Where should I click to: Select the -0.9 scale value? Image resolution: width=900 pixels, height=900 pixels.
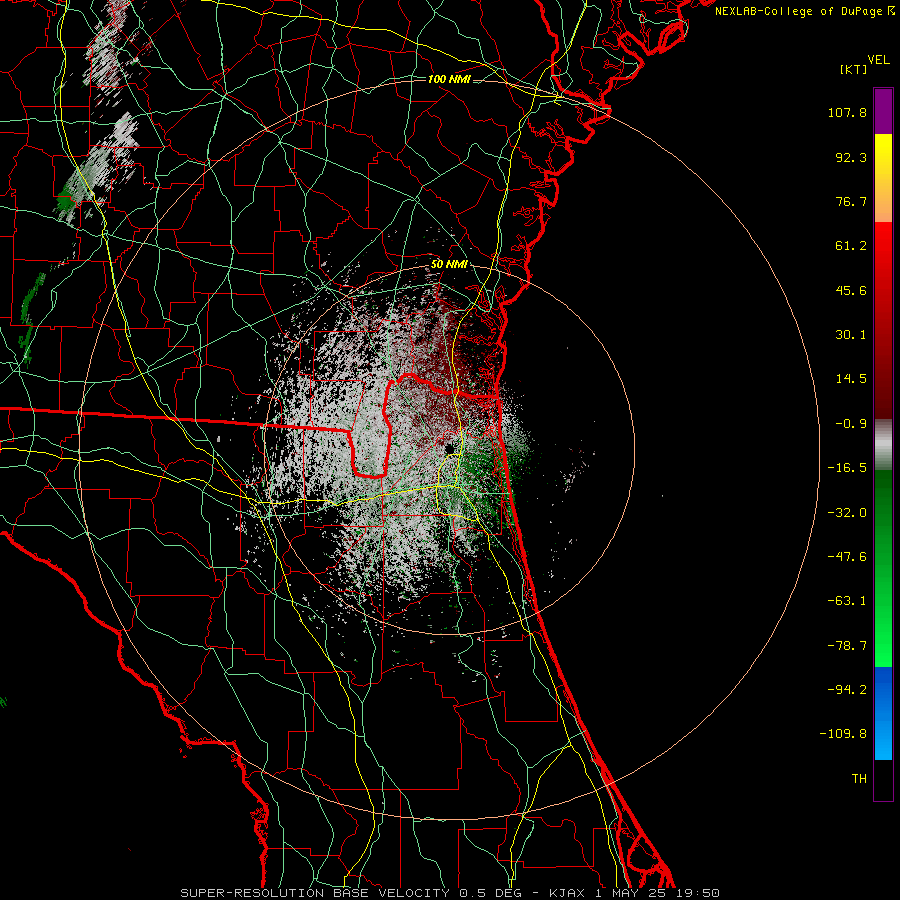tap(851, 424)
